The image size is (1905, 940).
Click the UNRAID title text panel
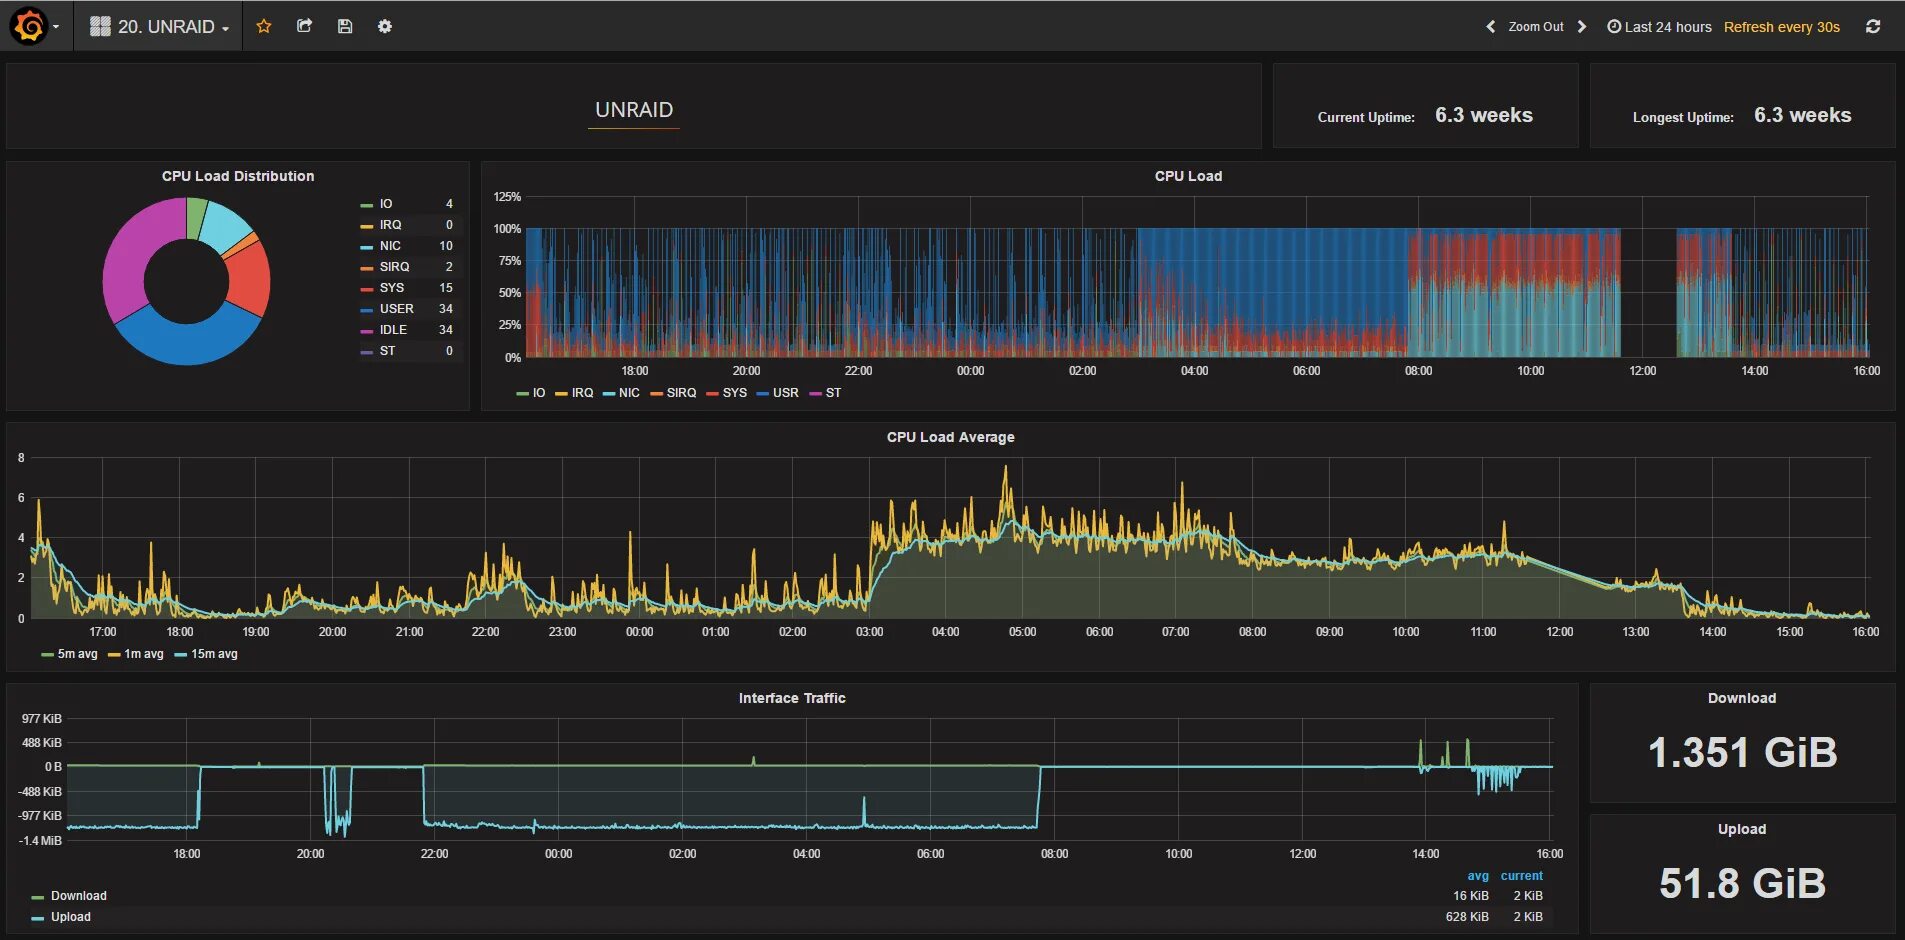(x=634, y=110)
